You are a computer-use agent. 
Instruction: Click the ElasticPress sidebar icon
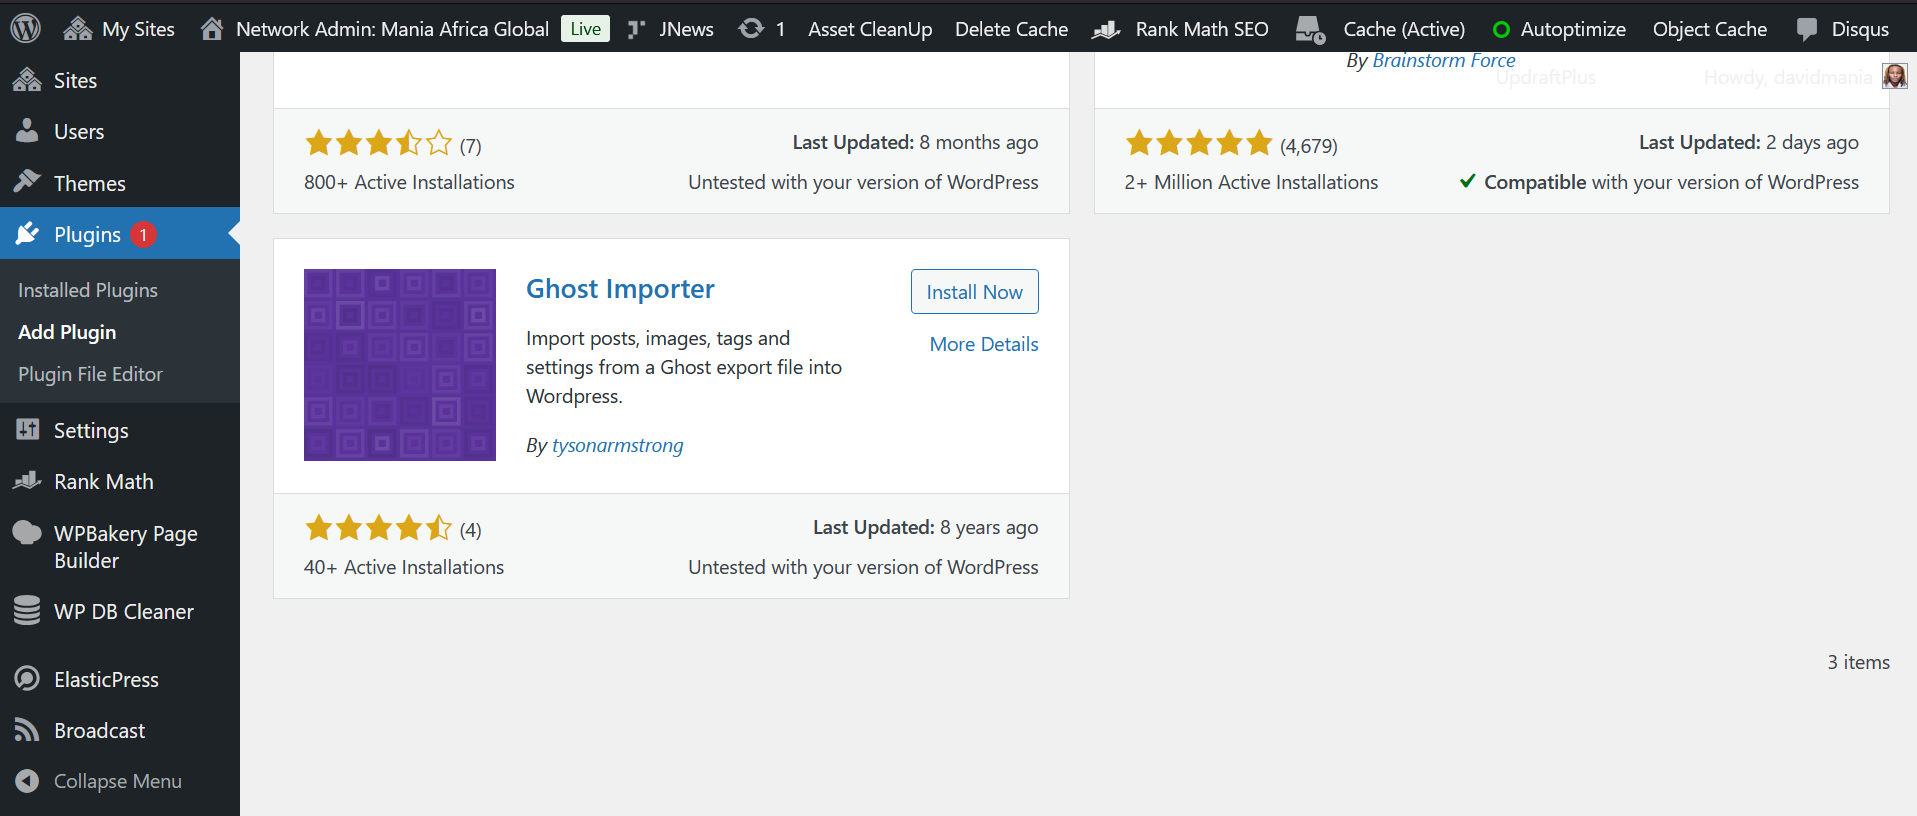point(27,679)
